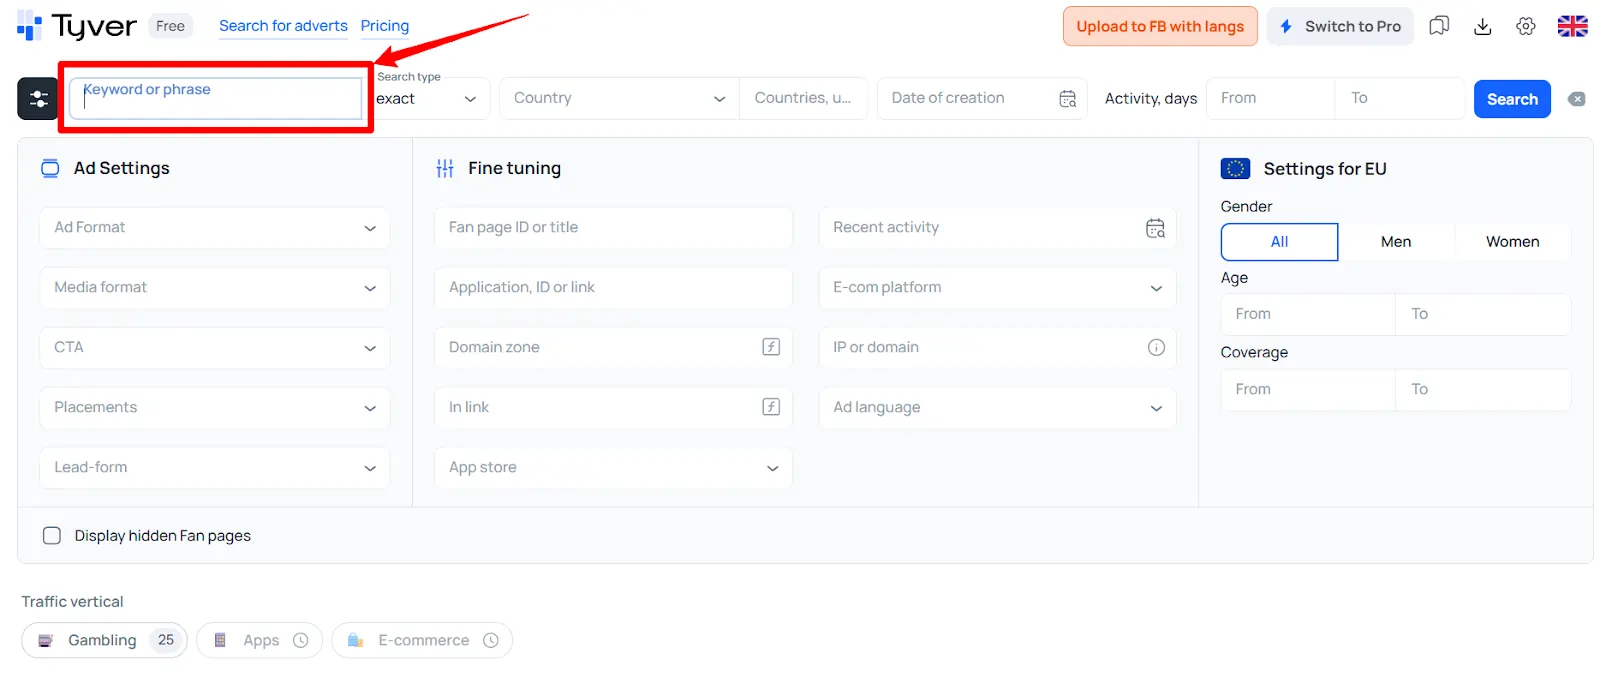Select All gender option

pos(1279,242)
